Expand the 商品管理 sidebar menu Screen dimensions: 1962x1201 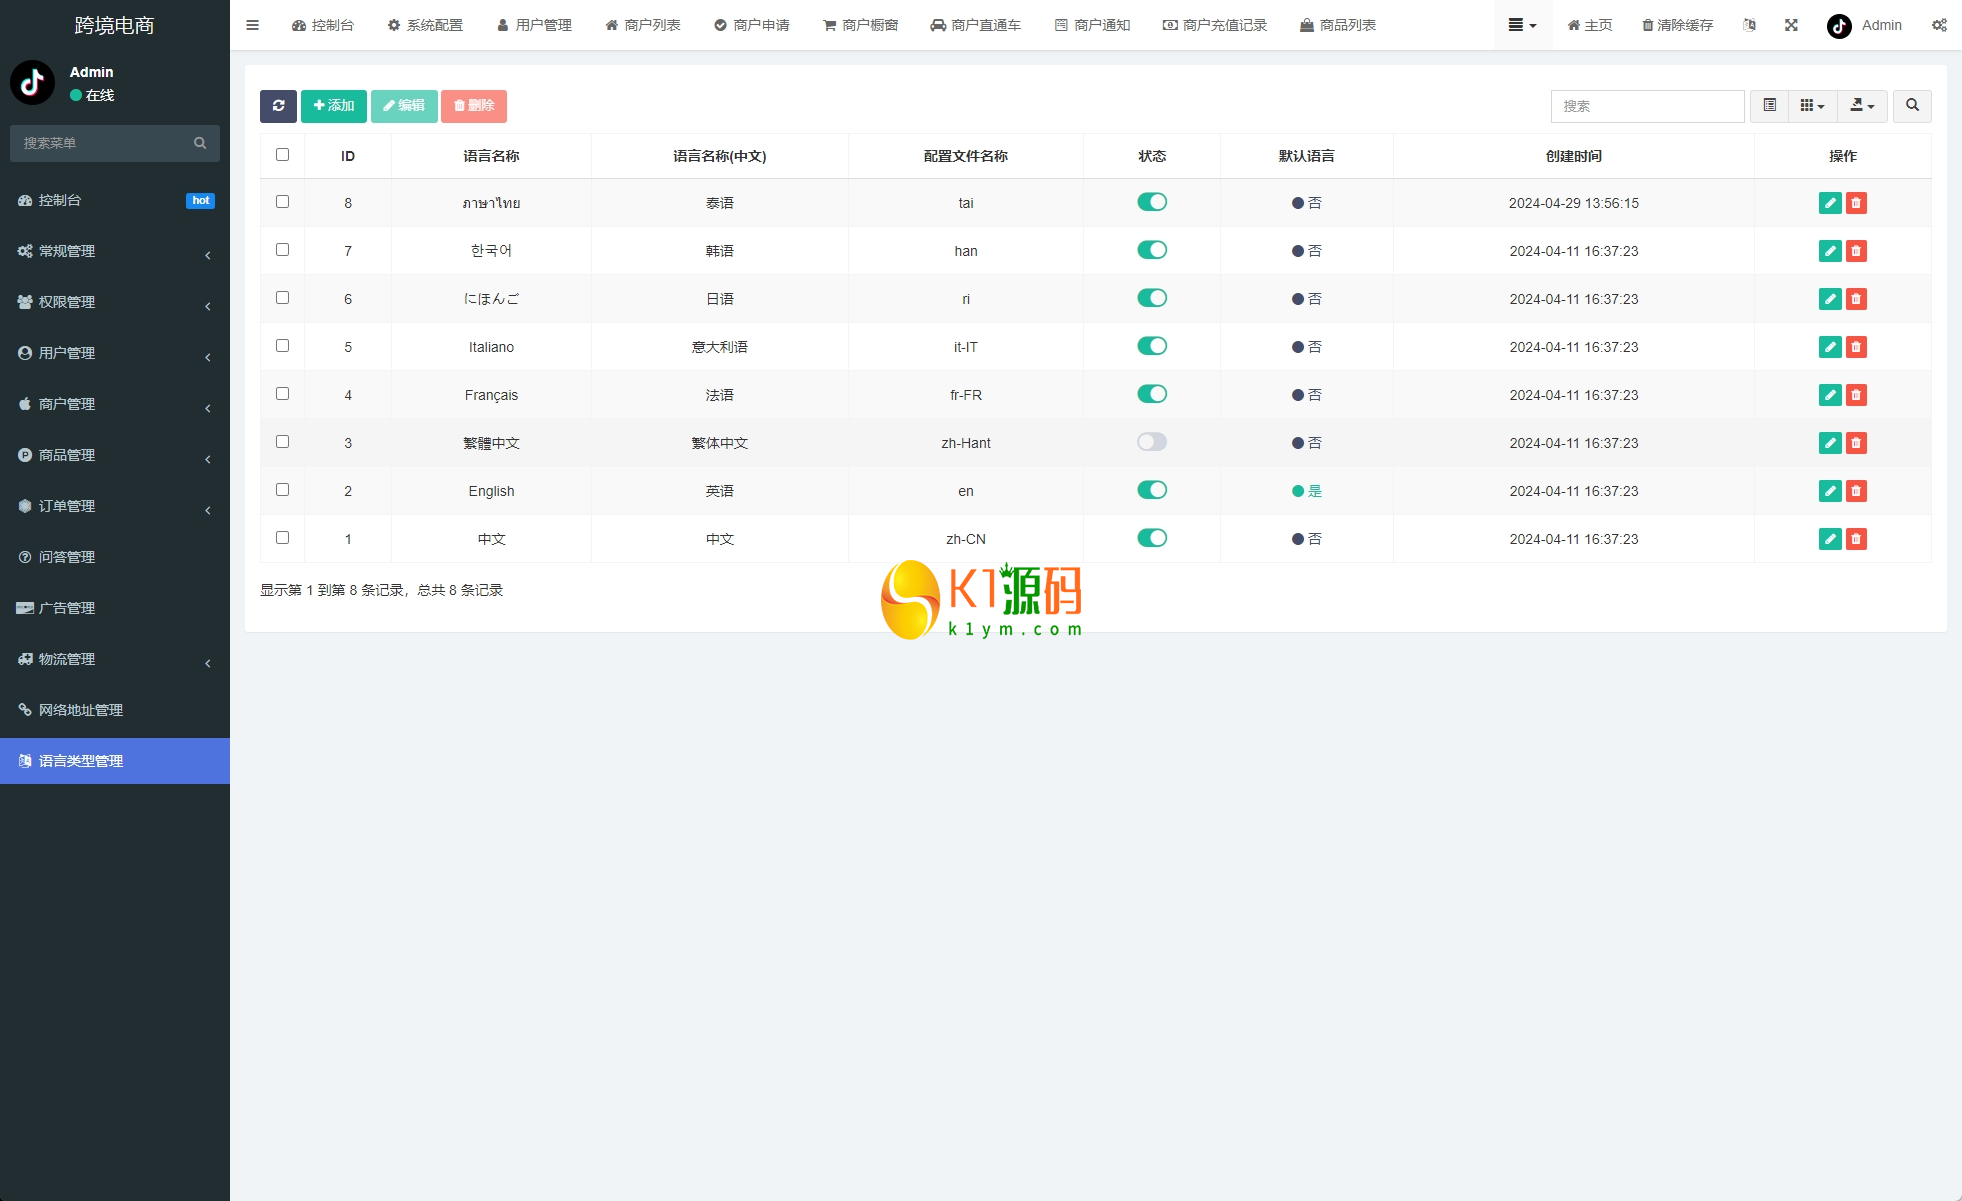click(114, 454)
